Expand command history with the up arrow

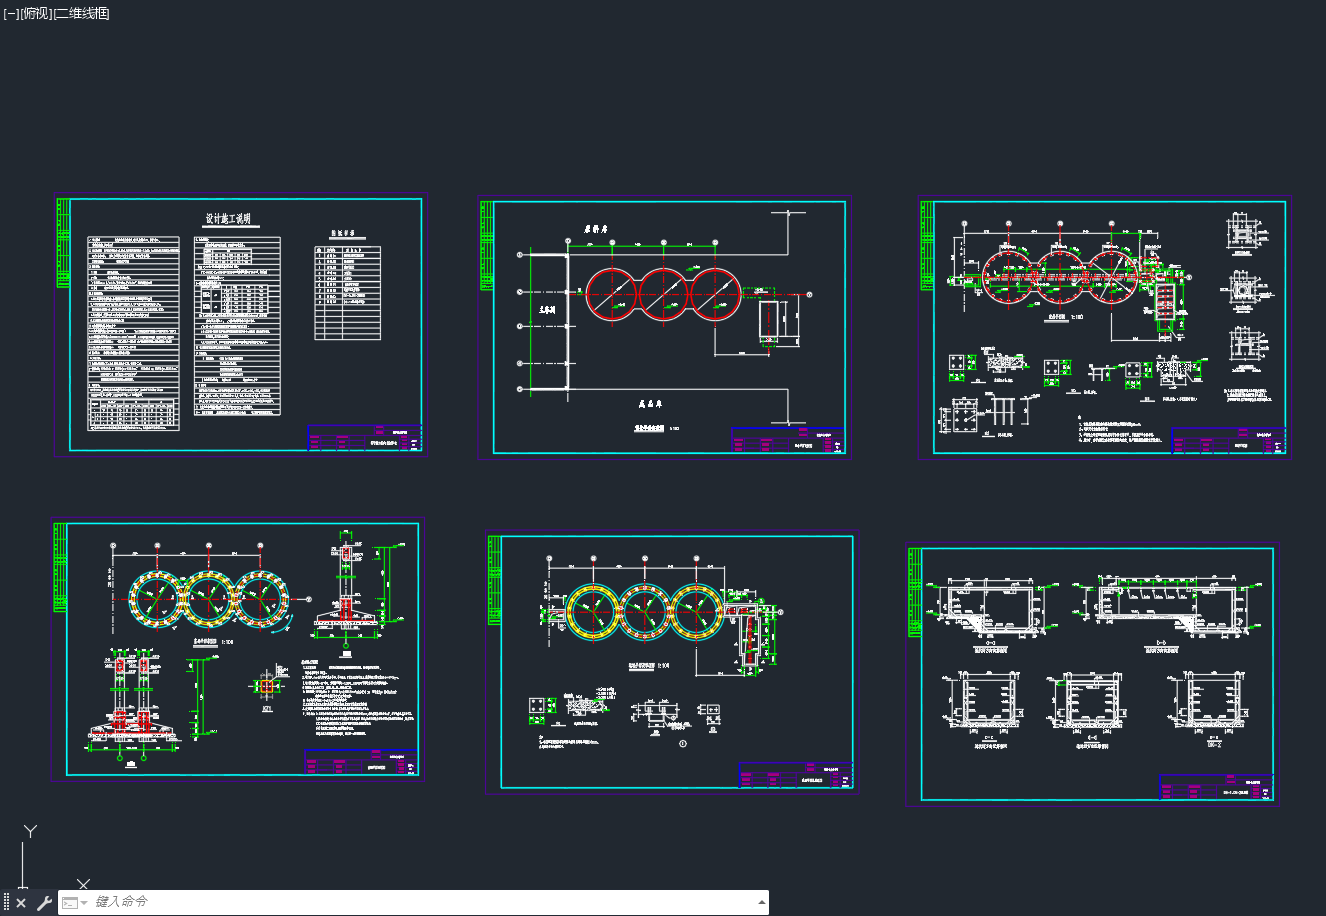pyautogui.click(x=761, y=902)
